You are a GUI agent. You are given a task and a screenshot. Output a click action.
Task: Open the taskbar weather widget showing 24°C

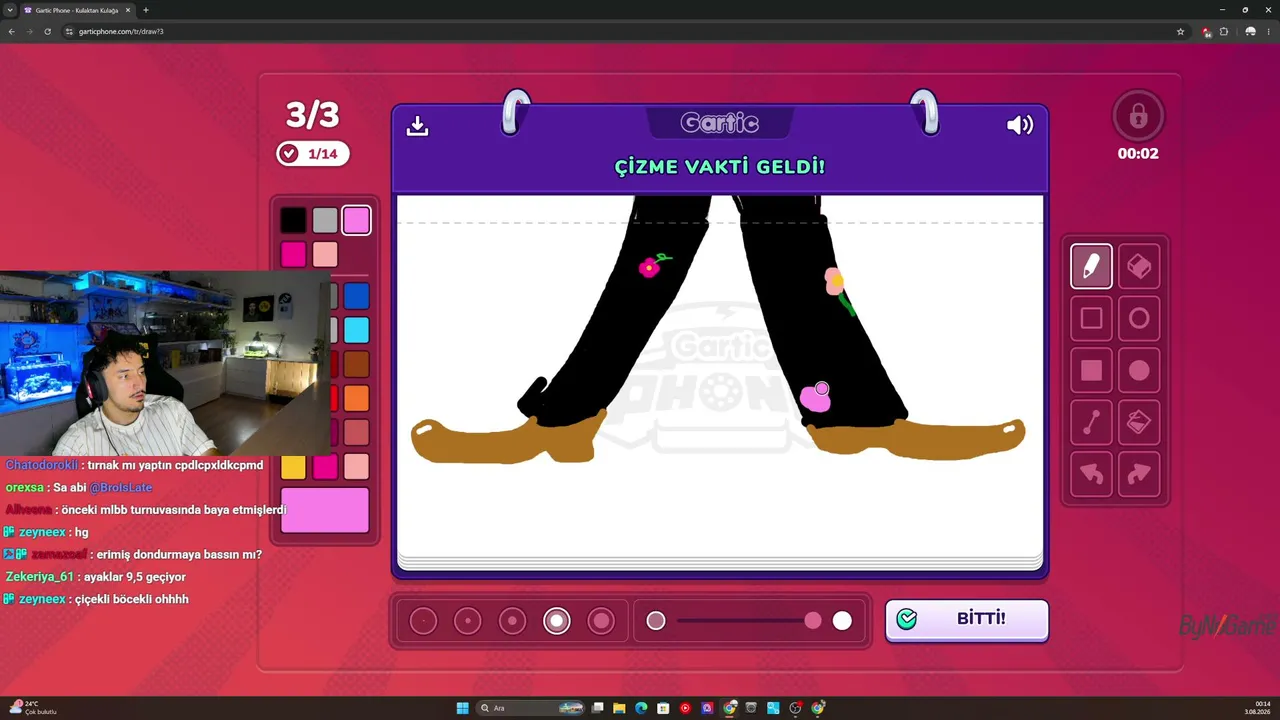pyautogui.click(x=34, y=708)
